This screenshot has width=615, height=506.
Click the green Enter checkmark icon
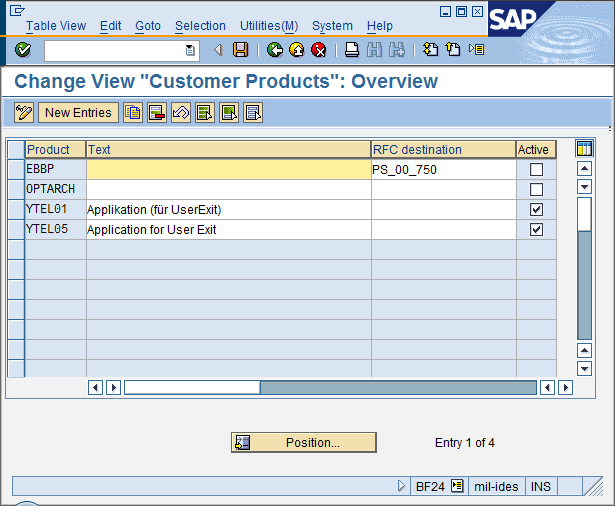point(23,50)
